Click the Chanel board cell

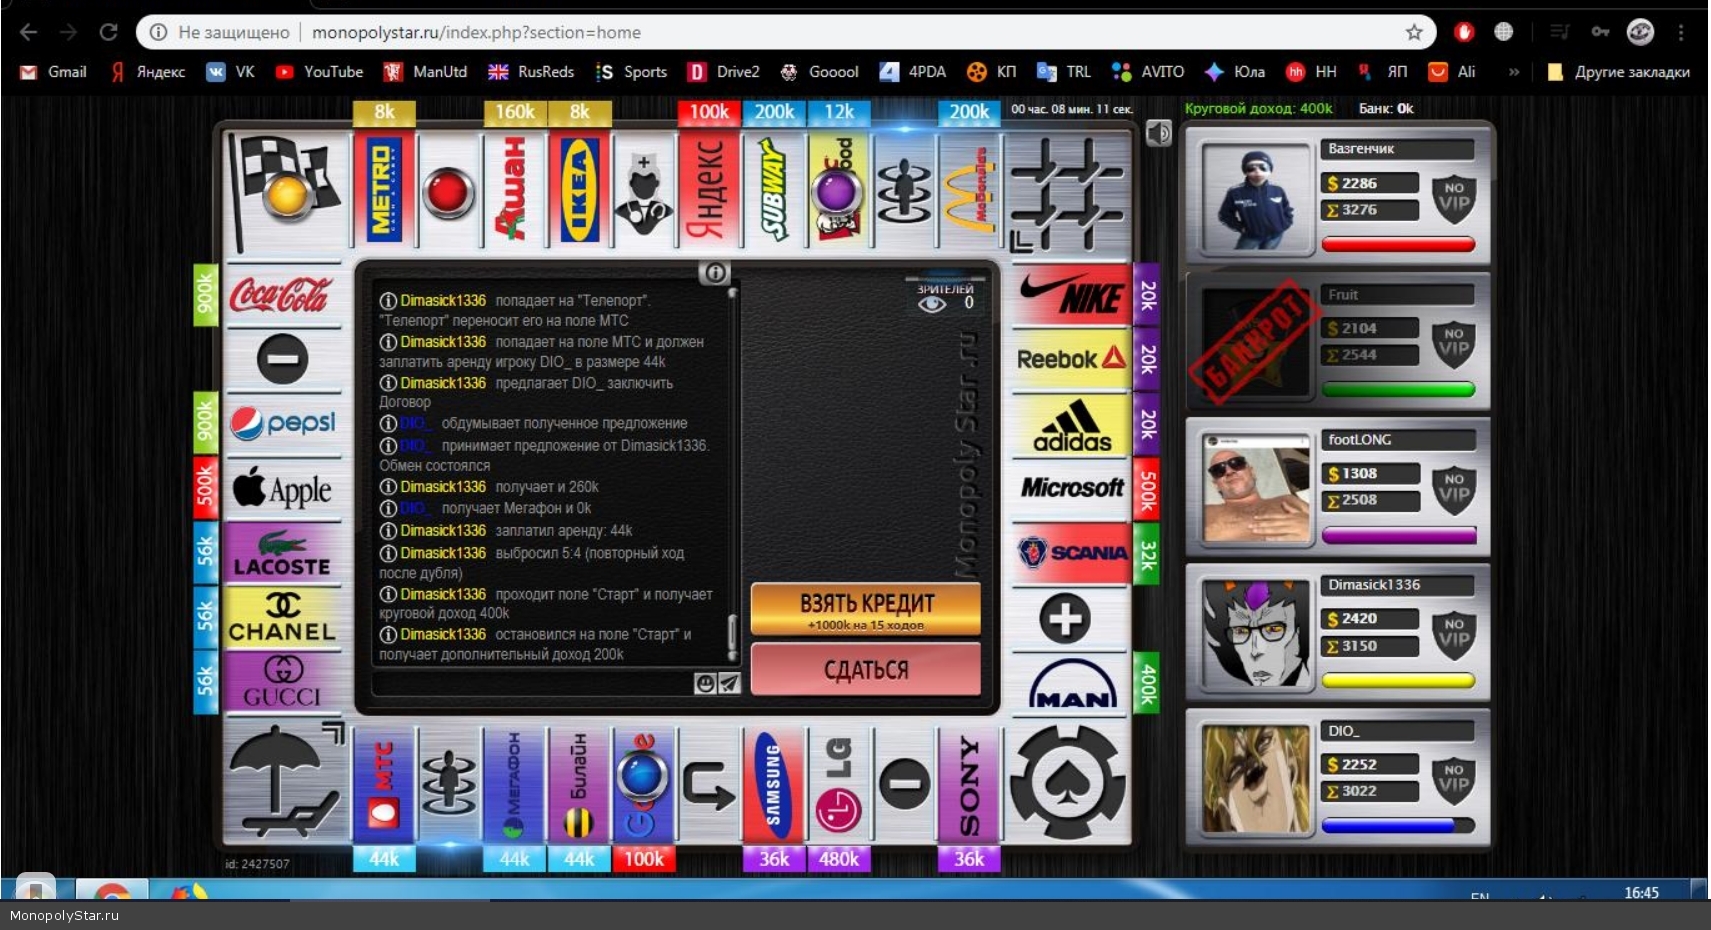(283, 618)
